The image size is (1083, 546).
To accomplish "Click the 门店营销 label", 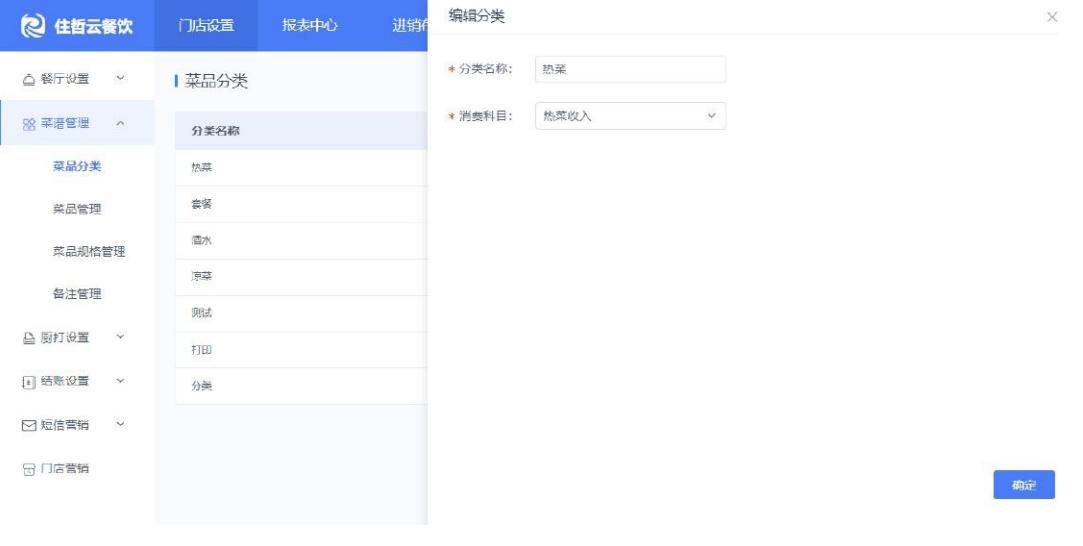I will coord(65,469).
